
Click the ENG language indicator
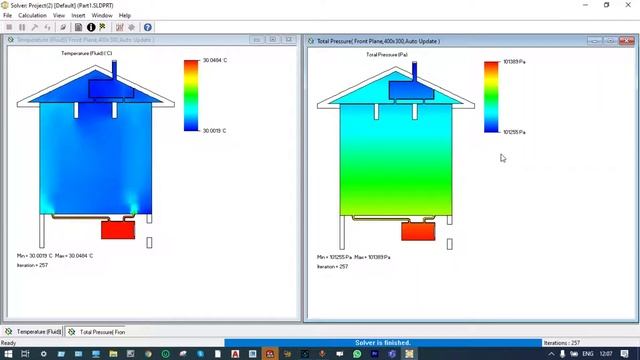coord(588,354)
